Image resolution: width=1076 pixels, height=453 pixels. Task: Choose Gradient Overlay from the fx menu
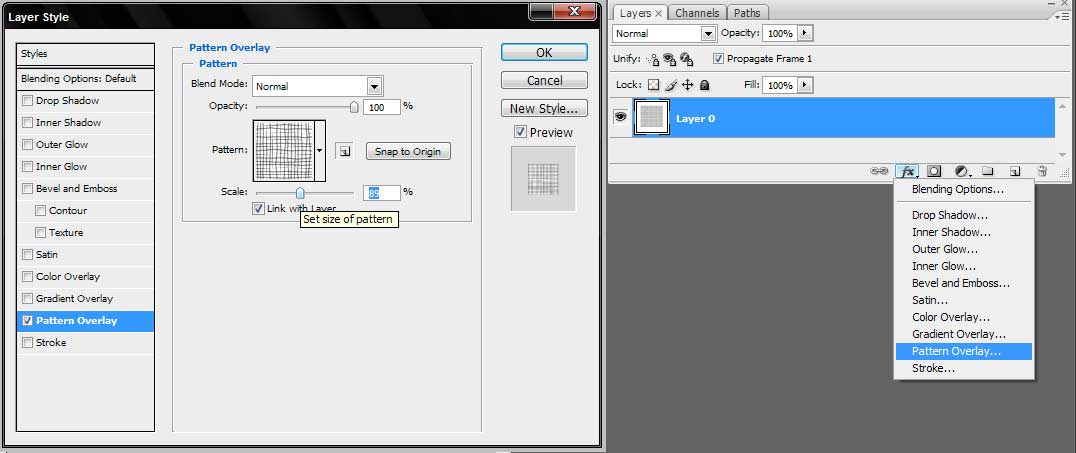958,334
